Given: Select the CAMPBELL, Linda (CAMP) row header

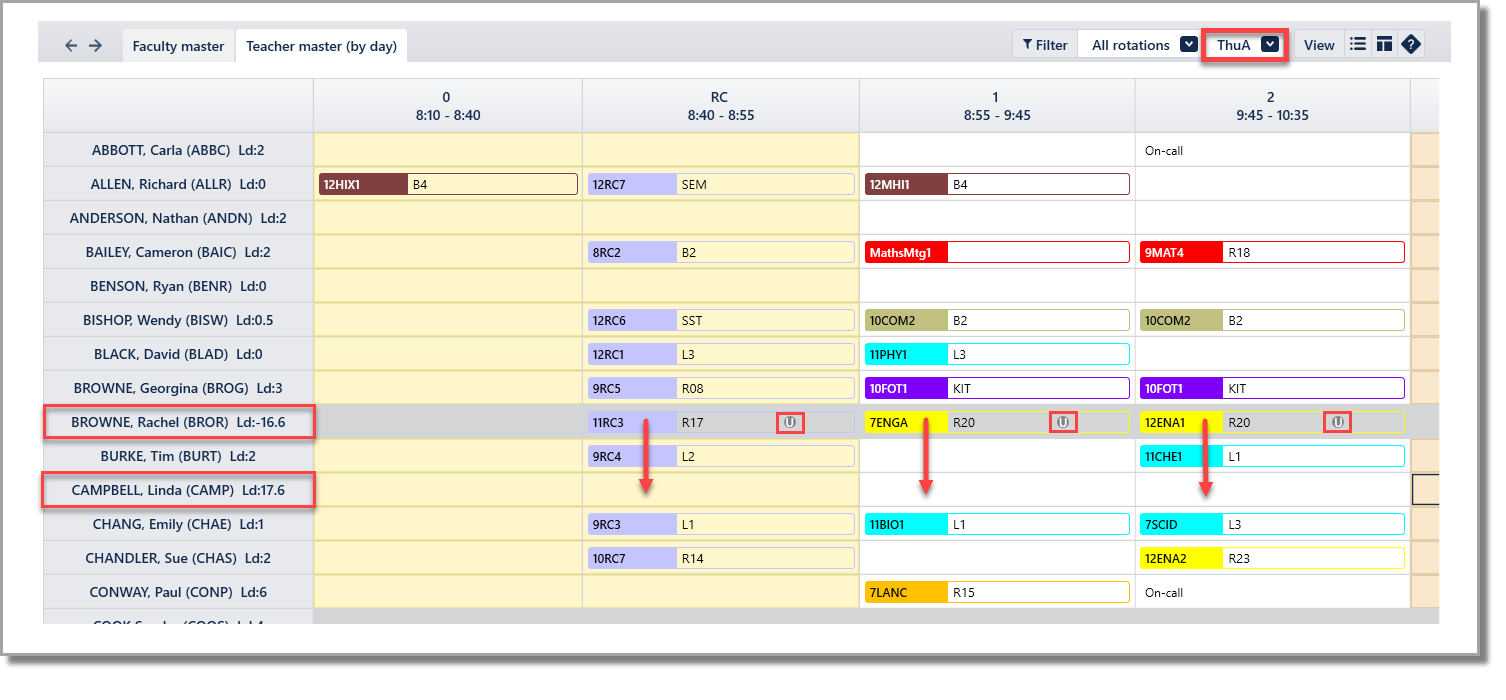Looking at the screenshot, I should (178, 491).
